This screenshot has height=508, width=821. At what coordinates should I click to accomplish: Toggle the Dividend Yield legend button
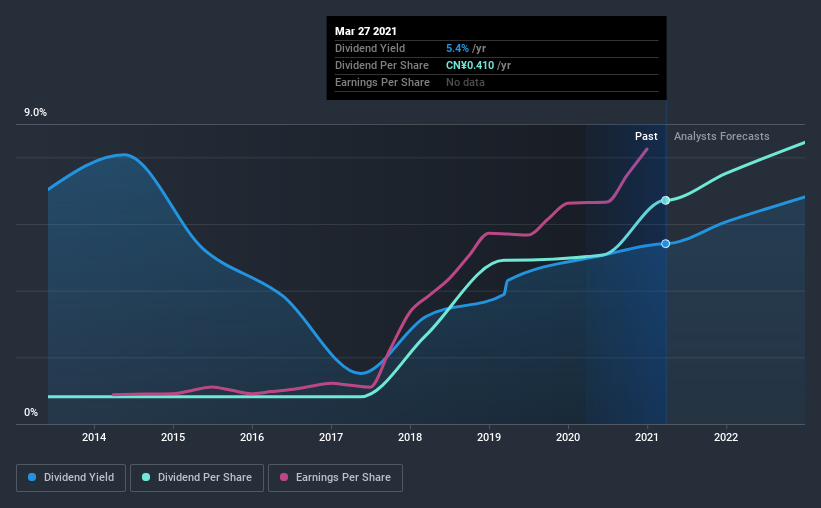click(x=71, y=478)
